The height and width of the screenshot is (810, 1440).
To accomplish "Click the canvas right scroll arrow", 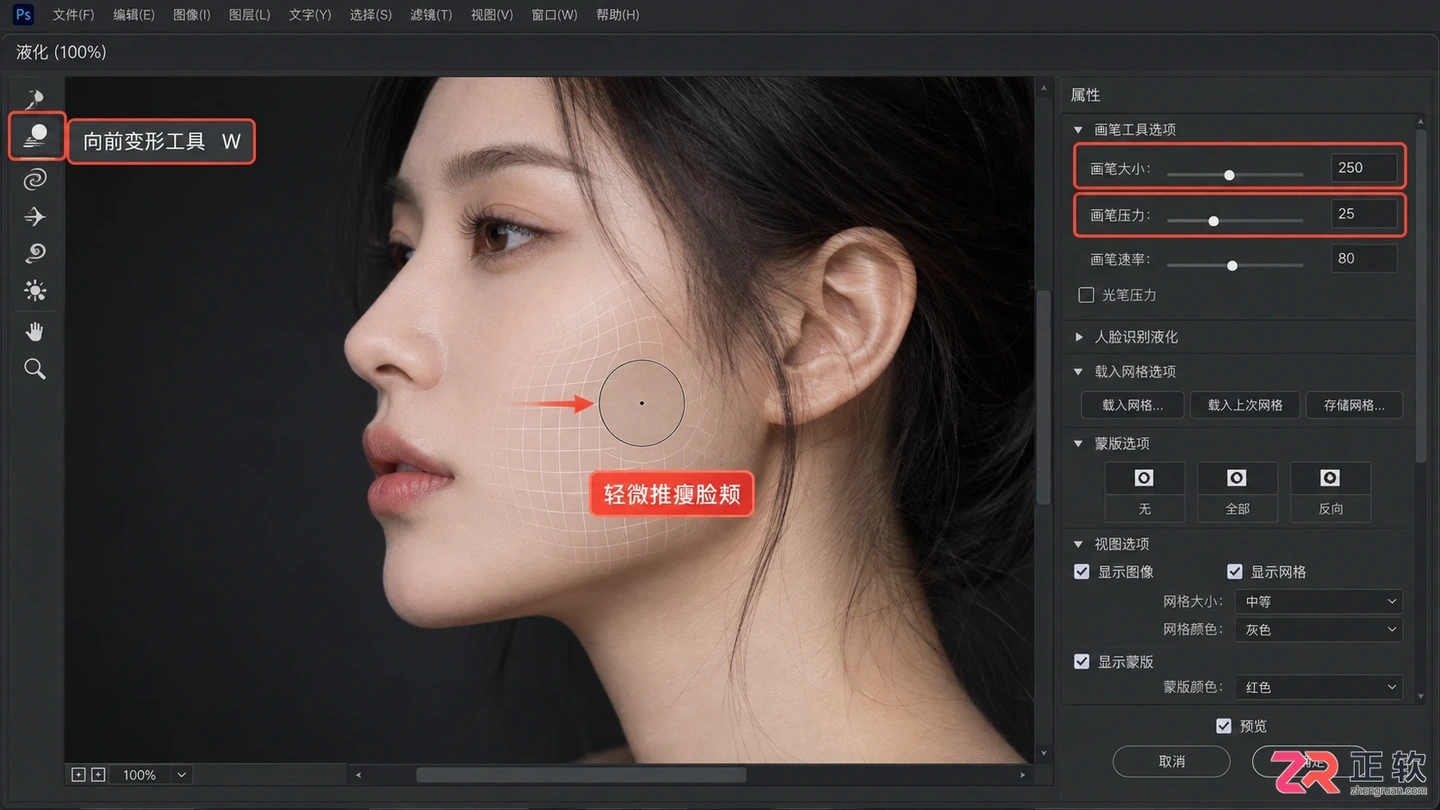I will [x=1022, y=775].
